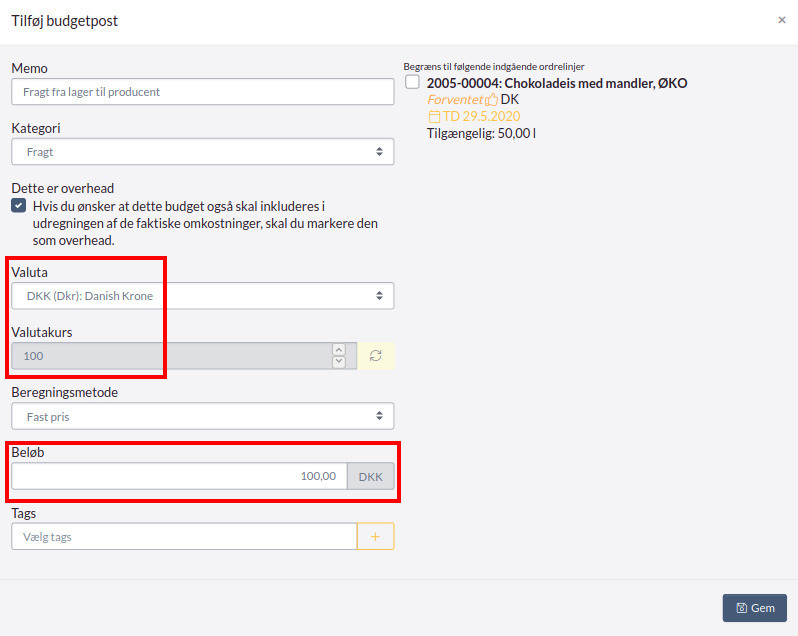Increase Valutakurs with the up arrow
The height and width of the screenshot is (636, 798).
[x=338, y=350]
